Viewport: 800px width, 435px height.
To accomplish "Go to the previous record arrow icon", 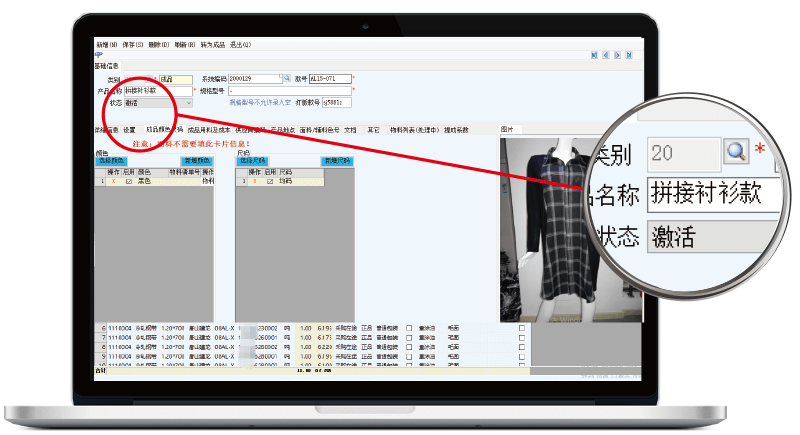I will tap(606, 55).
